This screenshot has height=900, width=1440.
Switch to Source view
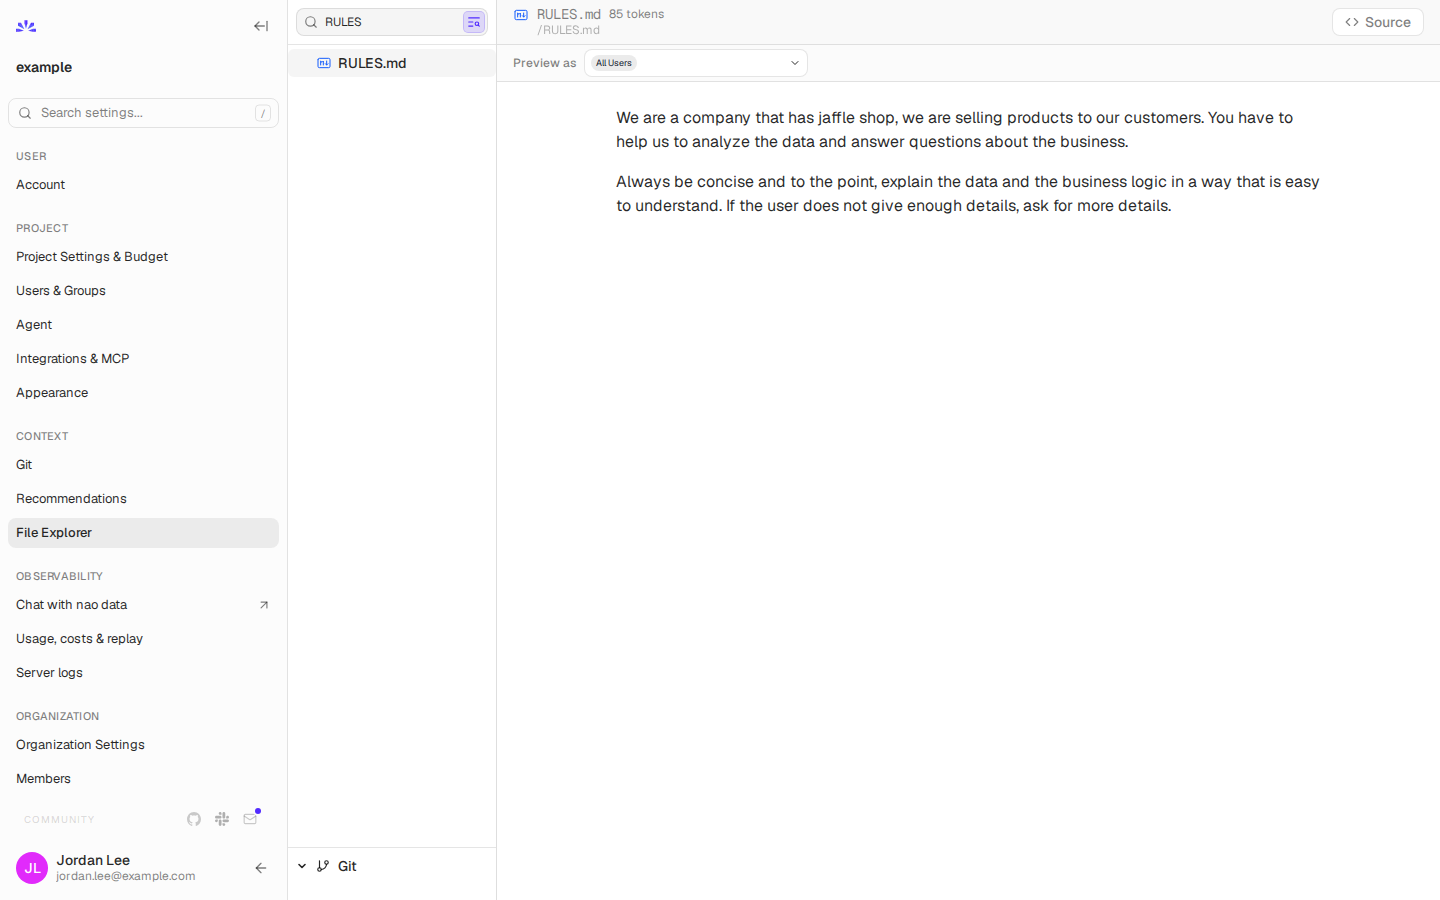pyautogui.click(x=1378, y=22)
